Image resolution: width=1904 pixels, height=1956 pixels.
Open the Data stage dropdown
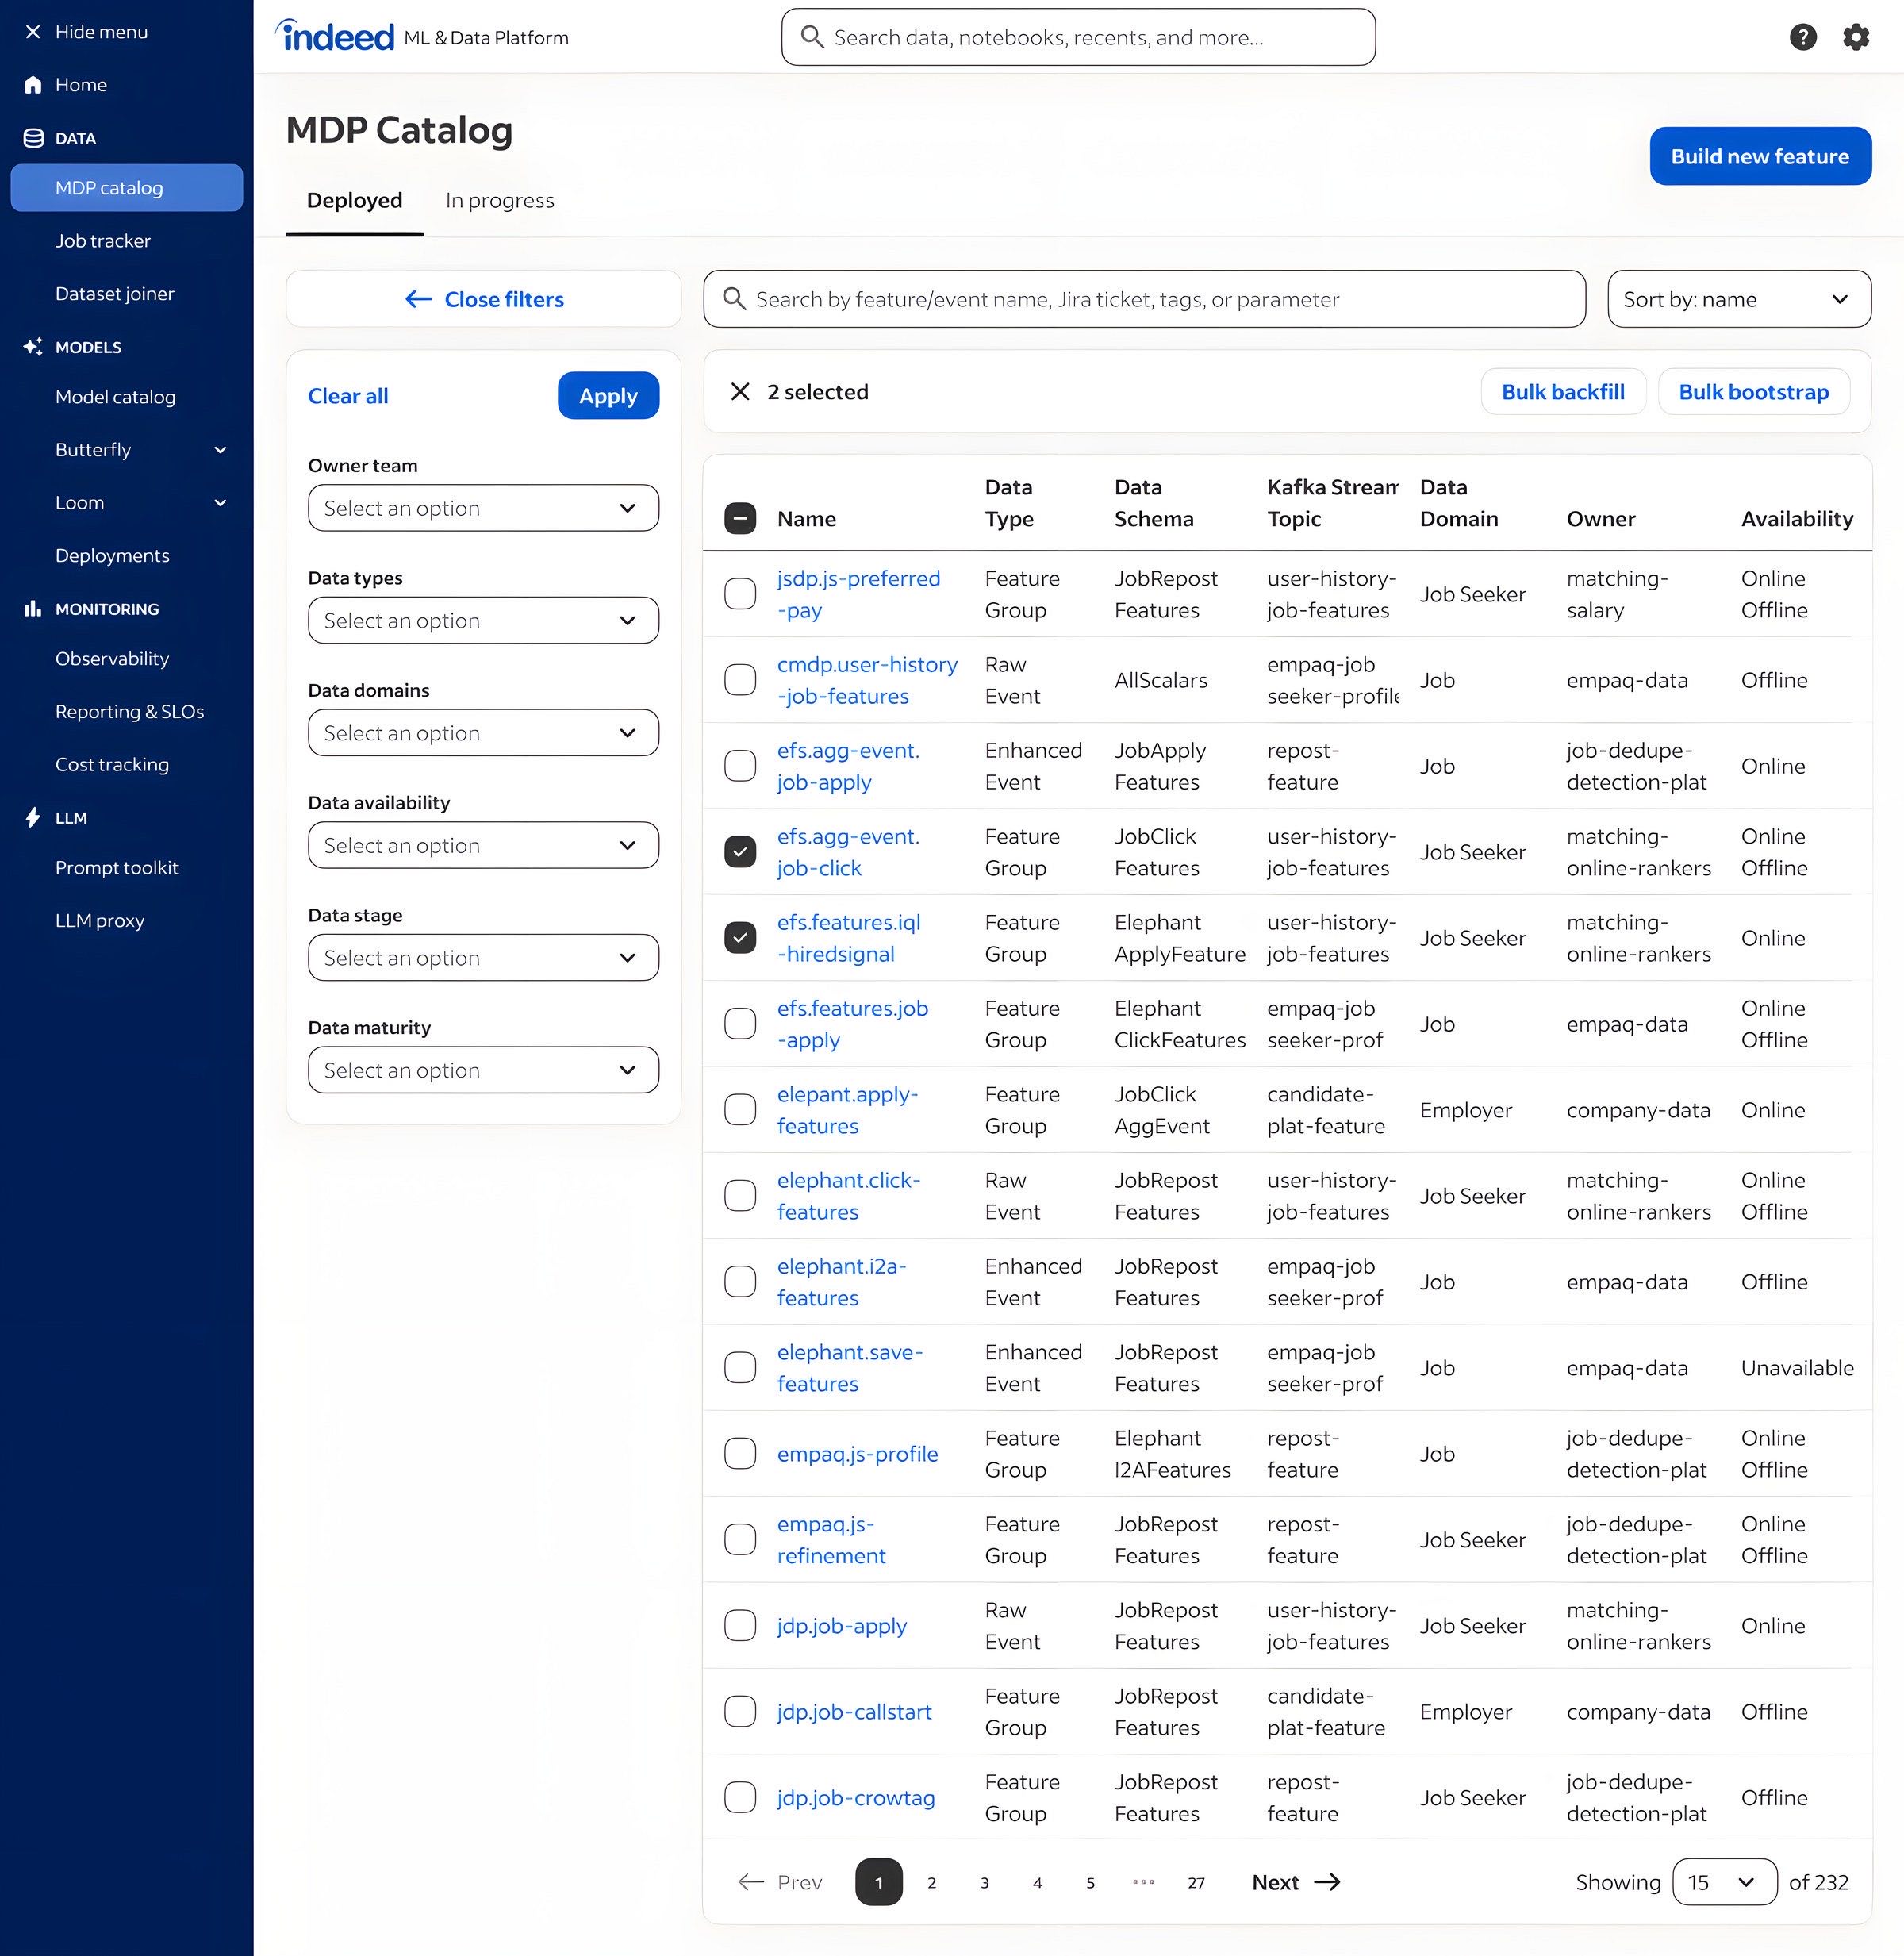(x=483, y=958)
